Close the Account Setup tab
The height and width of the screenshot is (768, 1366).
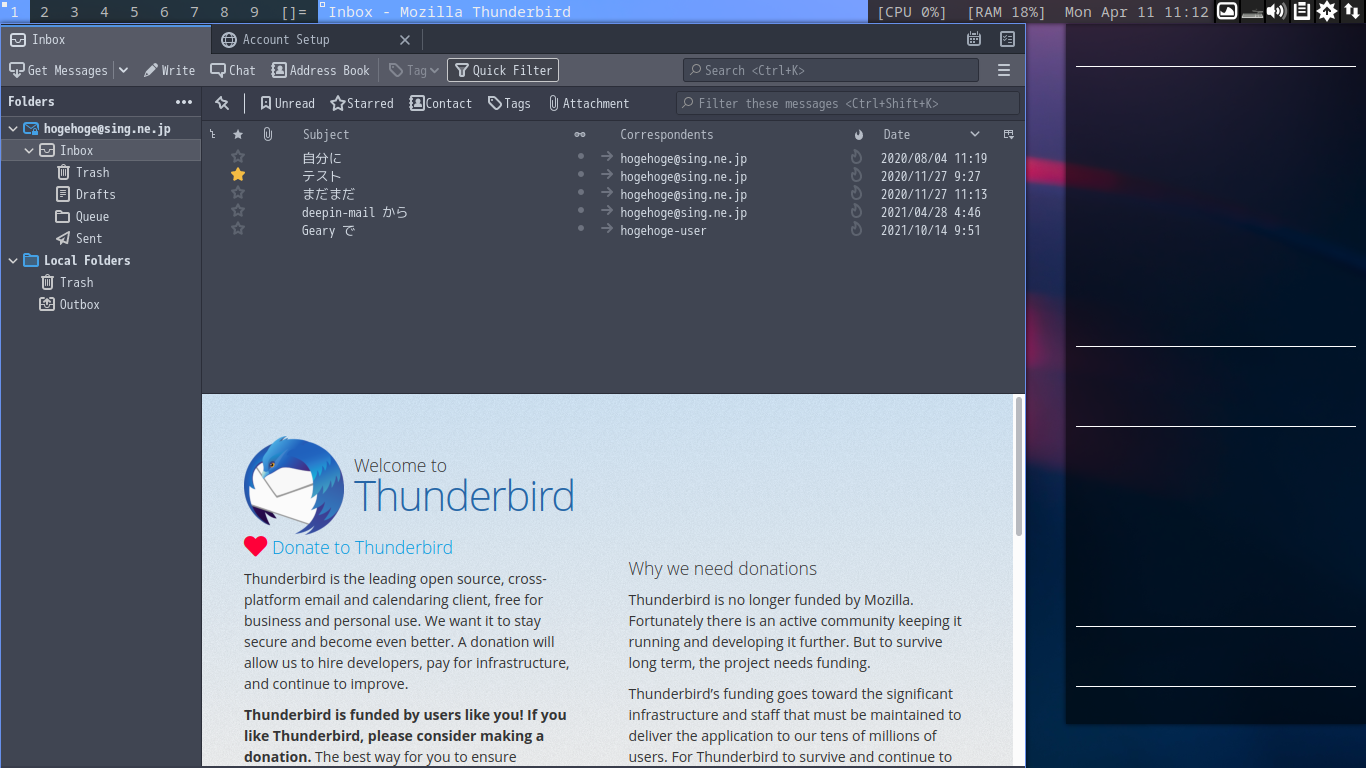405,40
